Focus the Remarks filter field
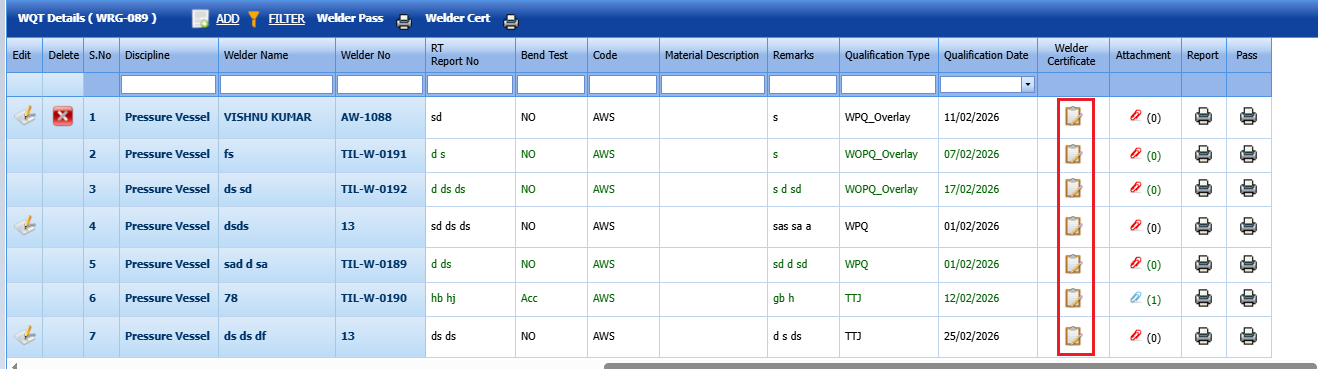This screenshot has width=1318, height=369. tap(803, 85)
